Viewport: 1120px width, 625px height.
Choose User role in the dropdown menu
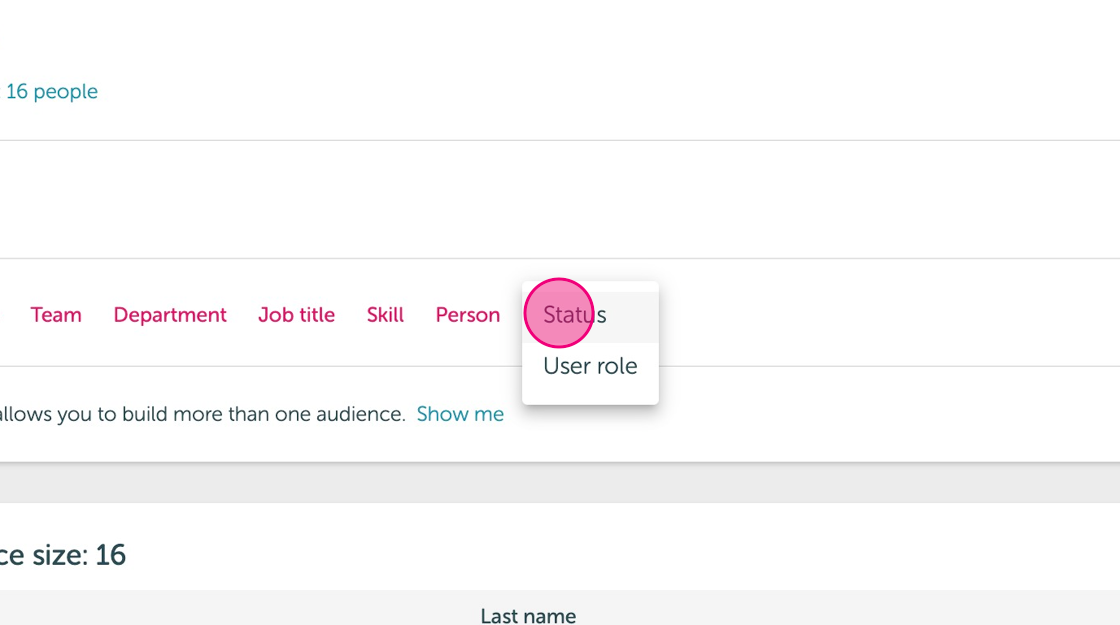pos(590,366)
